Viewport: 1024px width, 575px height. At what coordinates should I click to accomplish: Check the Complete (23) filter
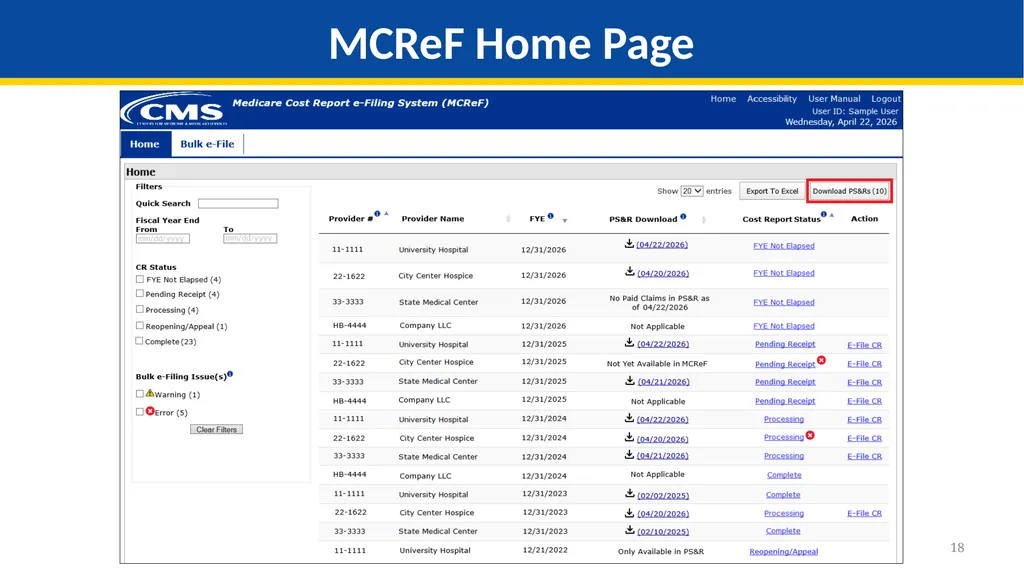pos(139,341)
